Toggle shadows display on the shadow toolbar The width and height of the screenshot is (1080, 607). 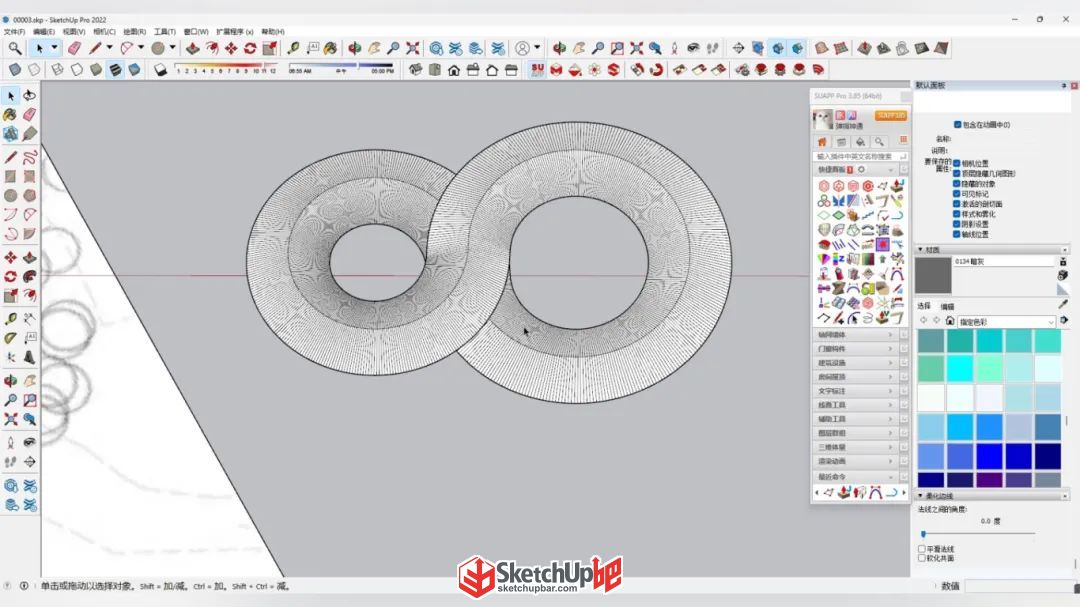coord(160,70)
